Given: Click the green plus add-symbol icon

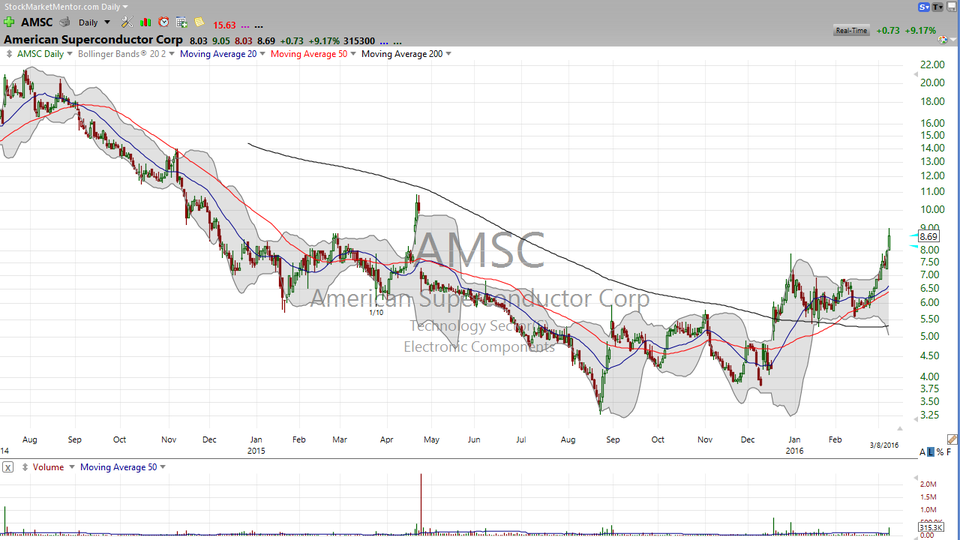Looking at the screenshot, I should (9, 22).
